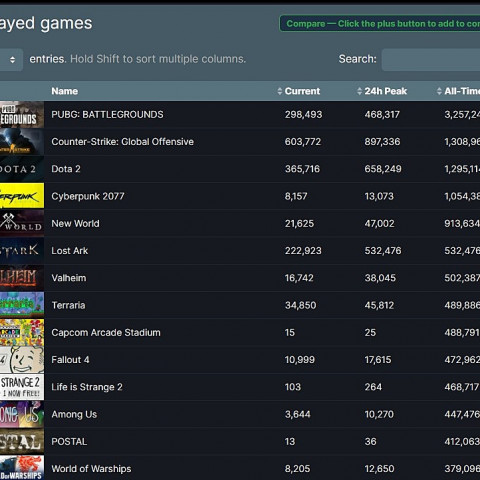
Task: Select the Valheim name link
Action: [69, 278]
